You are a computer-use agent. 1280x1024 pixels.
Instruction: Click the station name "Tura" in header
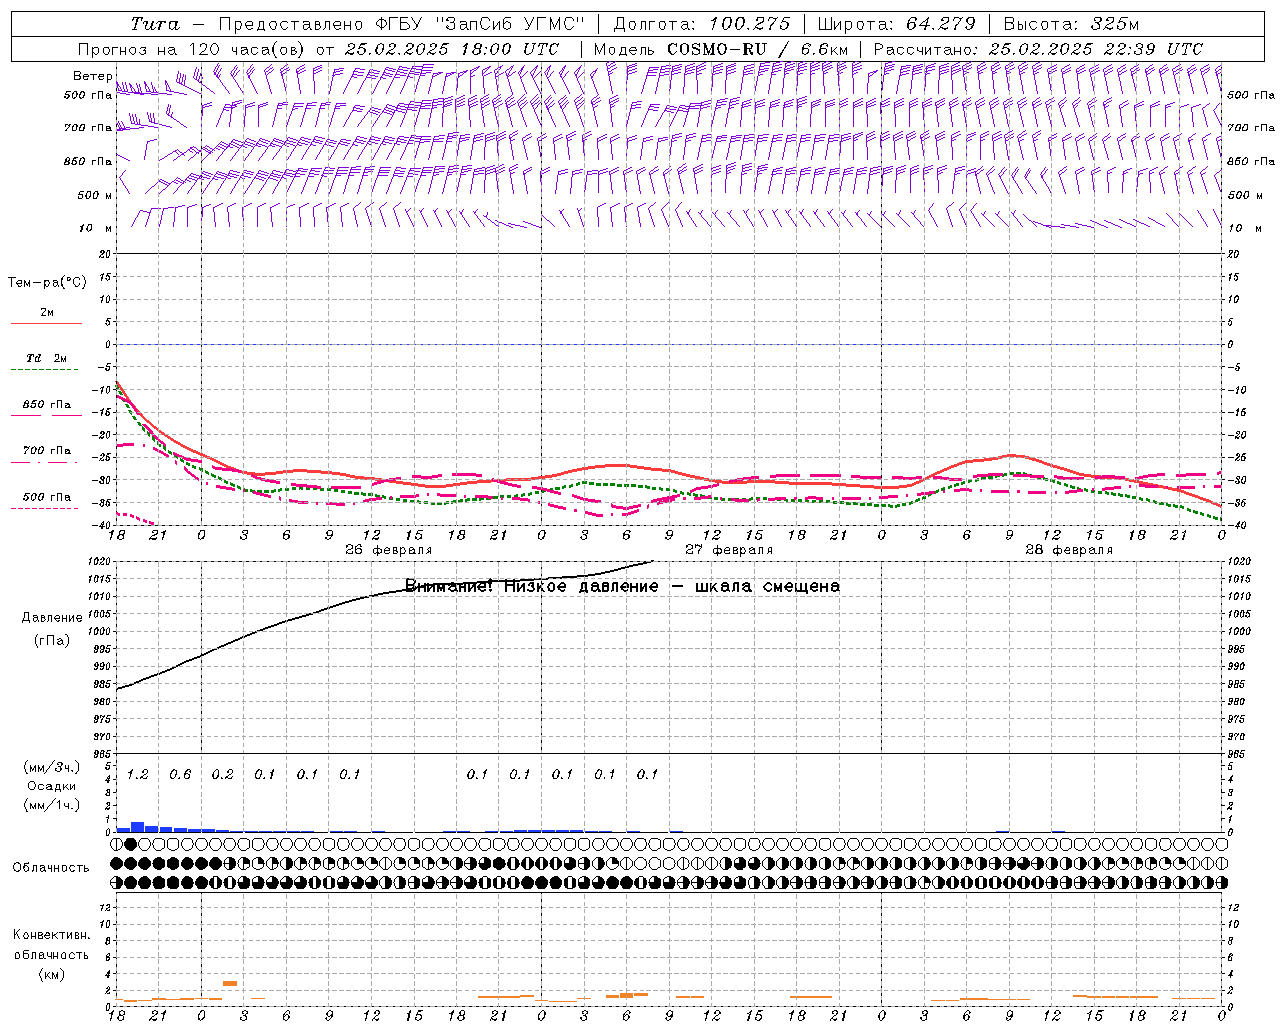tap(155, 24)
